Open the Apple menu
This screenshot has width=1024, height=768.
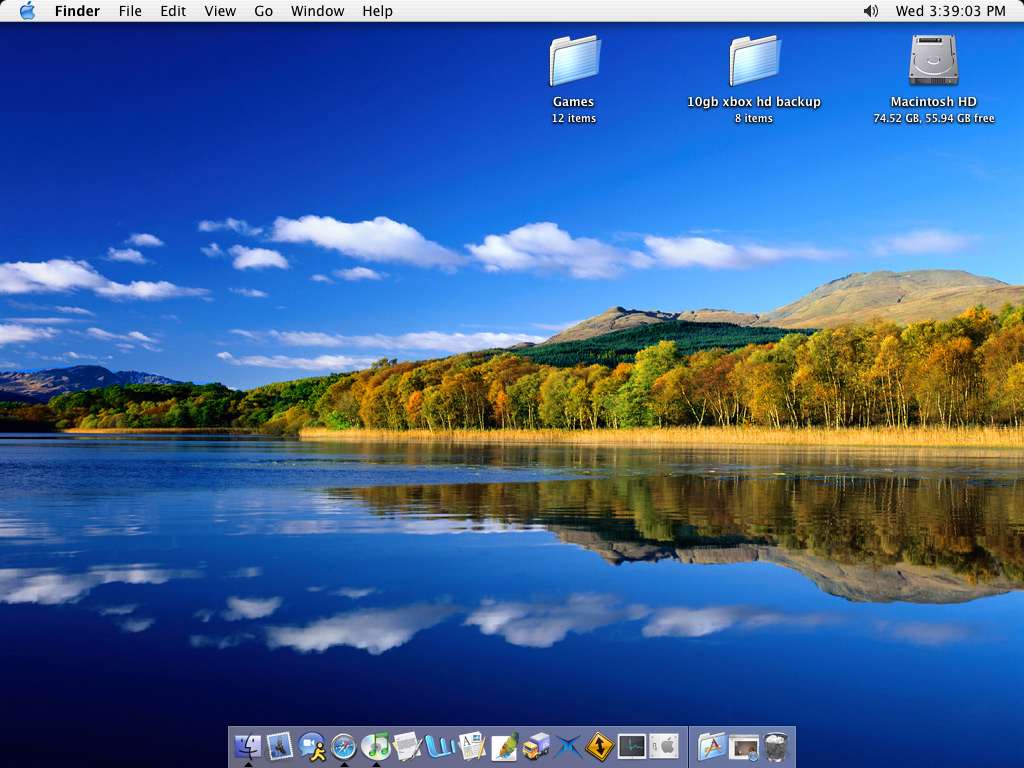click(x=27, y=11)
